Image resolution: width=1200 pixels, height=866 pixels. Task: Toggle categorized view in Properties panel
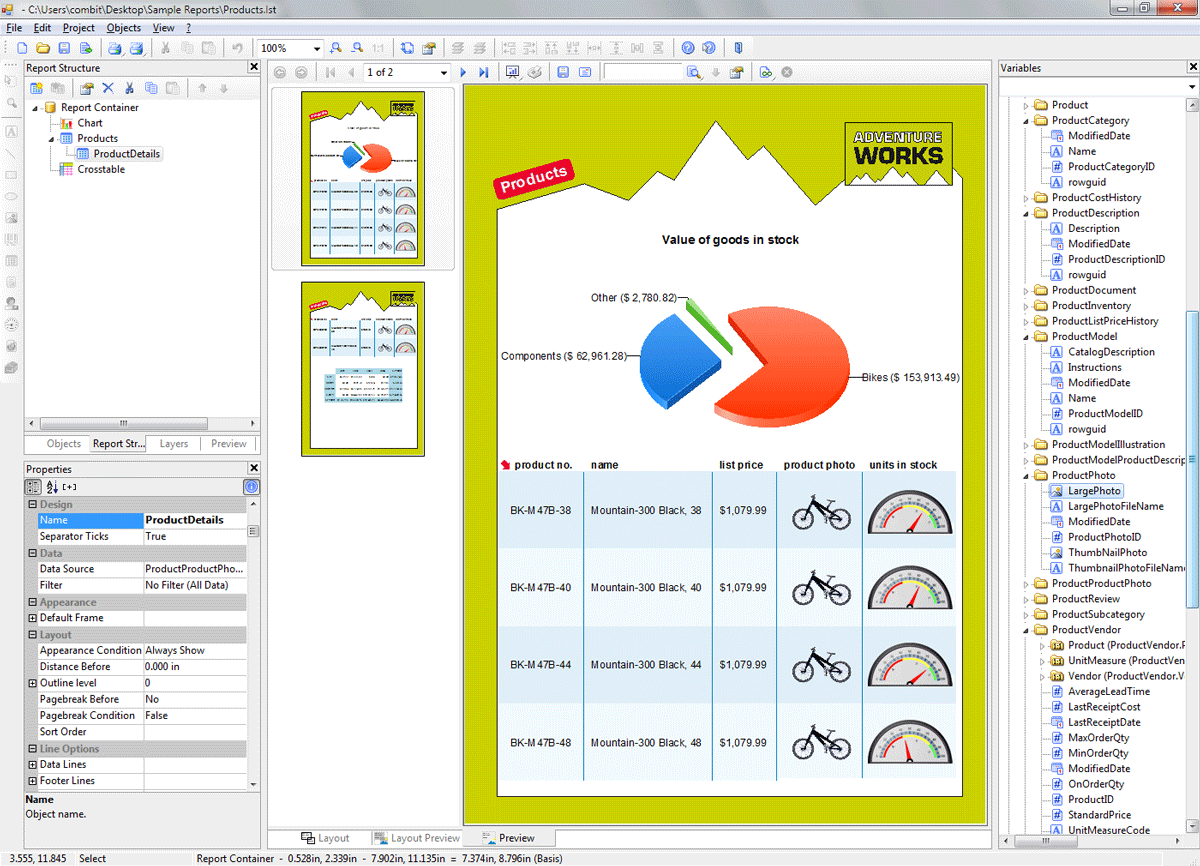coord(33,487)
